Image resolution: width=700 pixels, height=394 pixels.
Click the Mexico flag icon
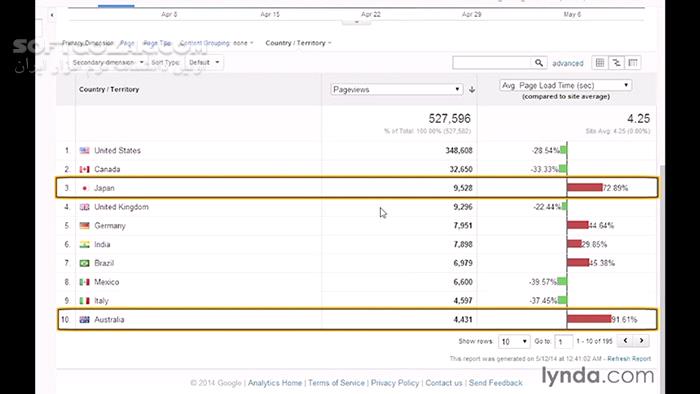coord(84,282)
